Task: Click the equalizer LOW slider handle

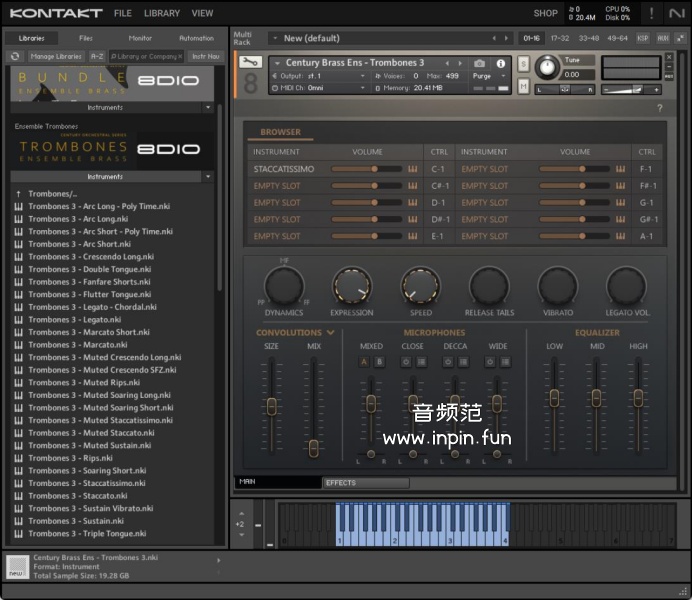Action: 554,398
